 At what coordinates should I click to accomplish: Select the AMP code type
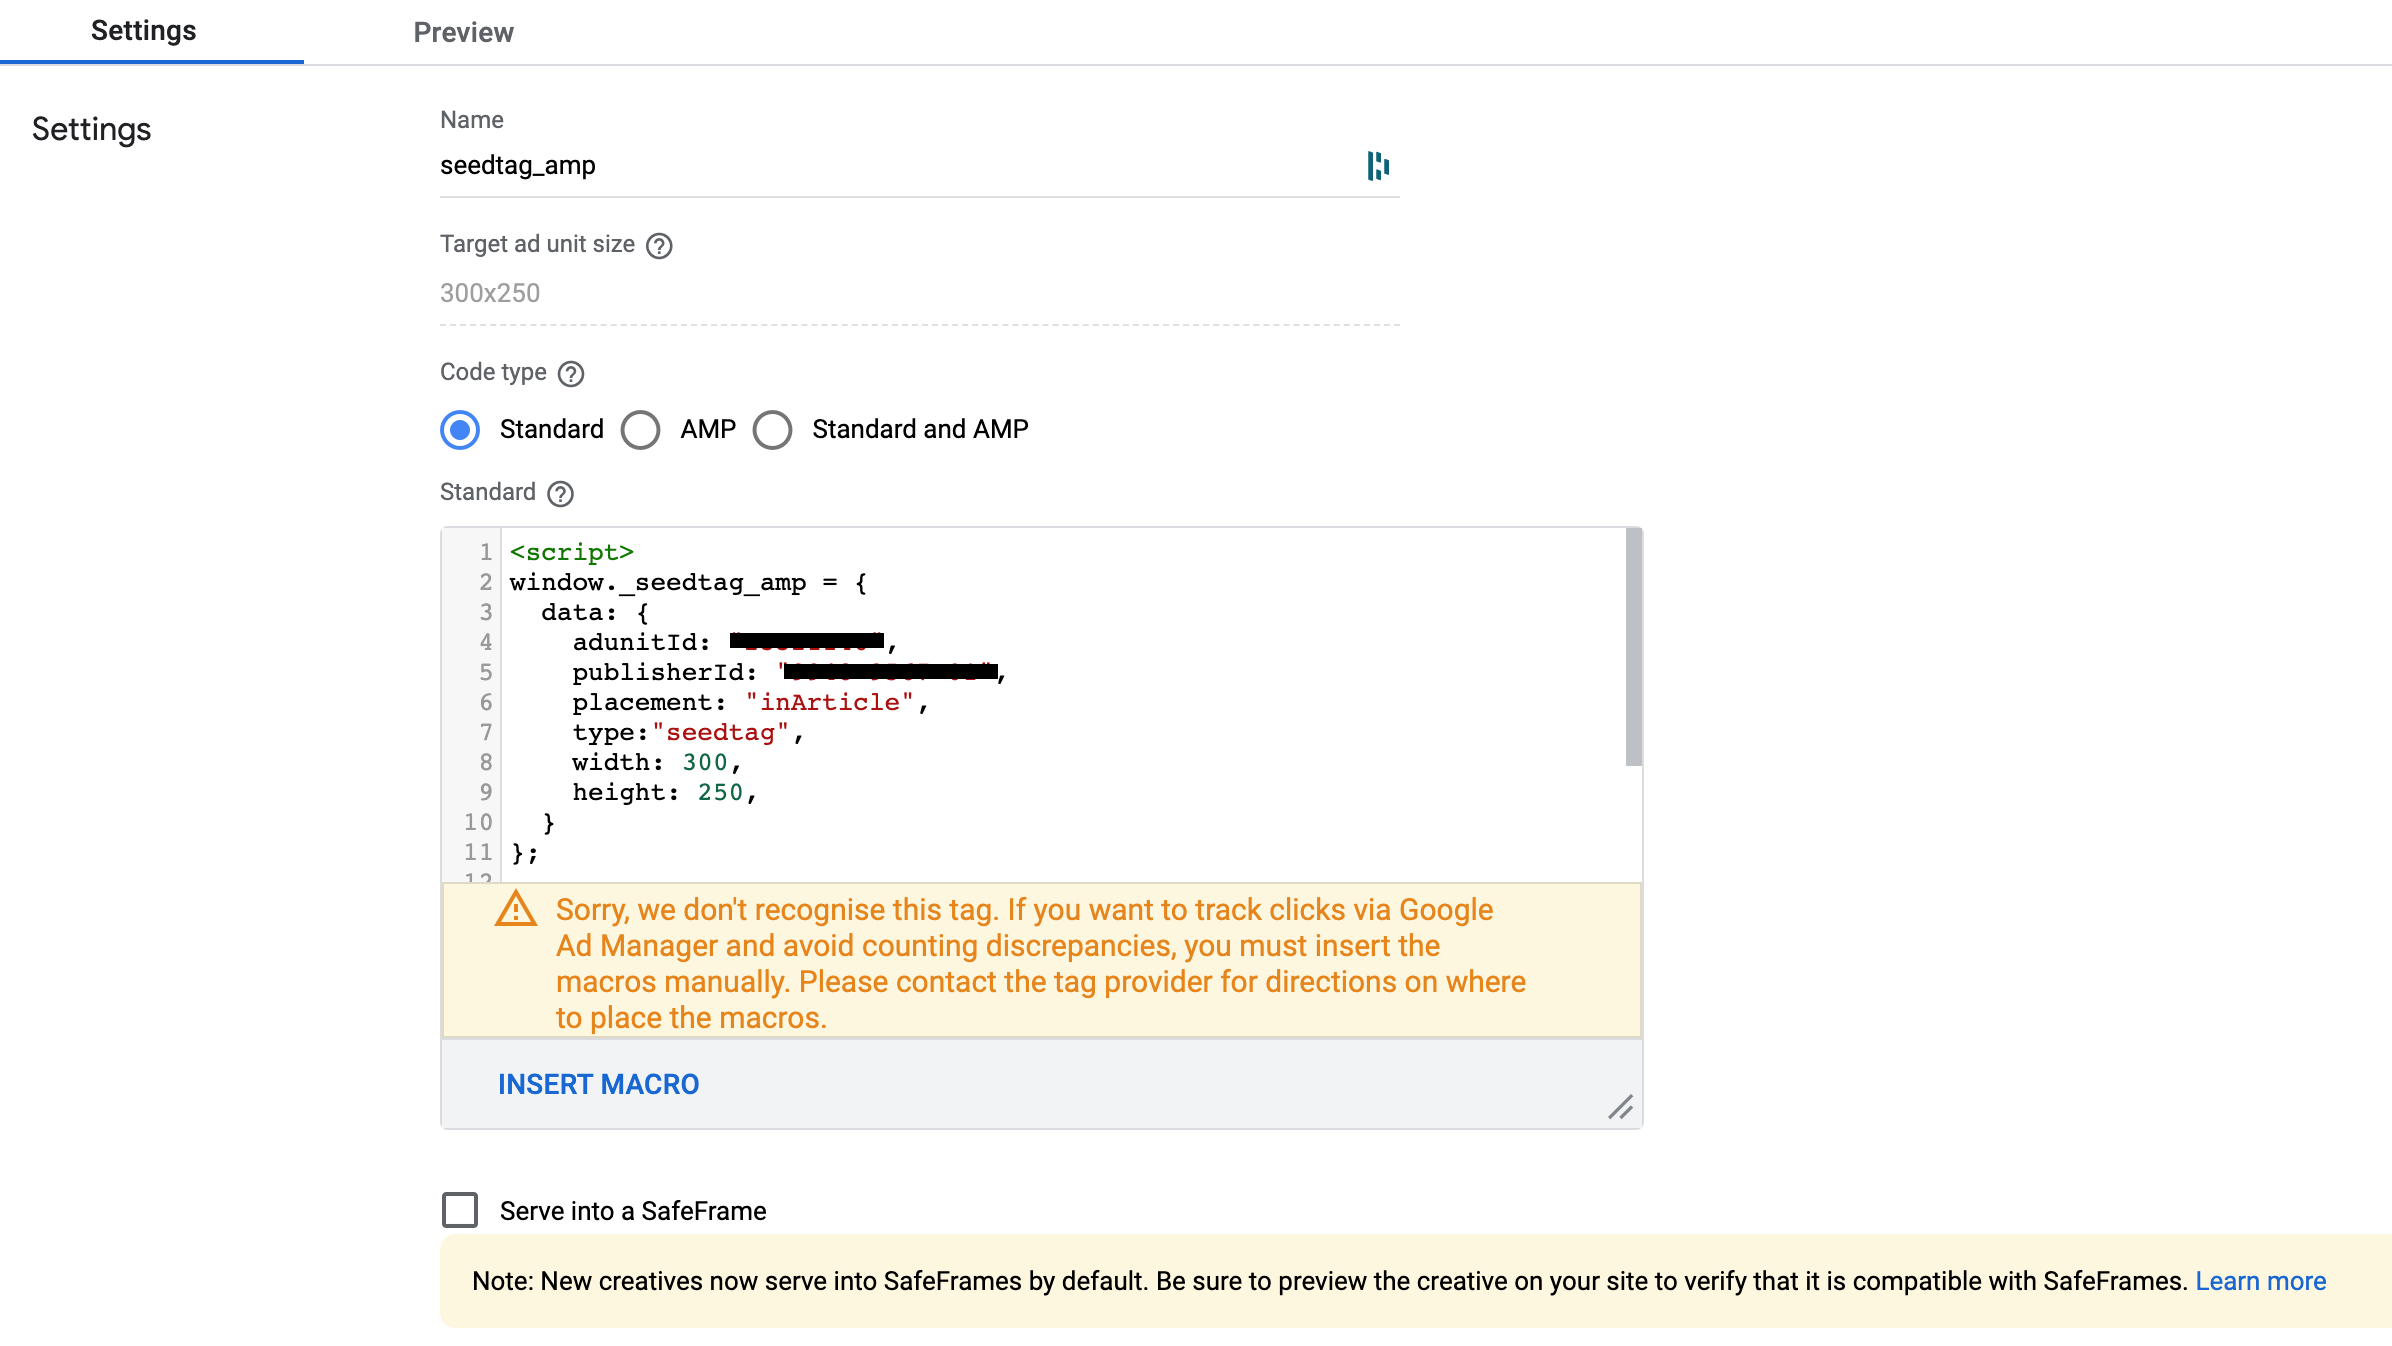pyautogui.click(x=641, y=429)
